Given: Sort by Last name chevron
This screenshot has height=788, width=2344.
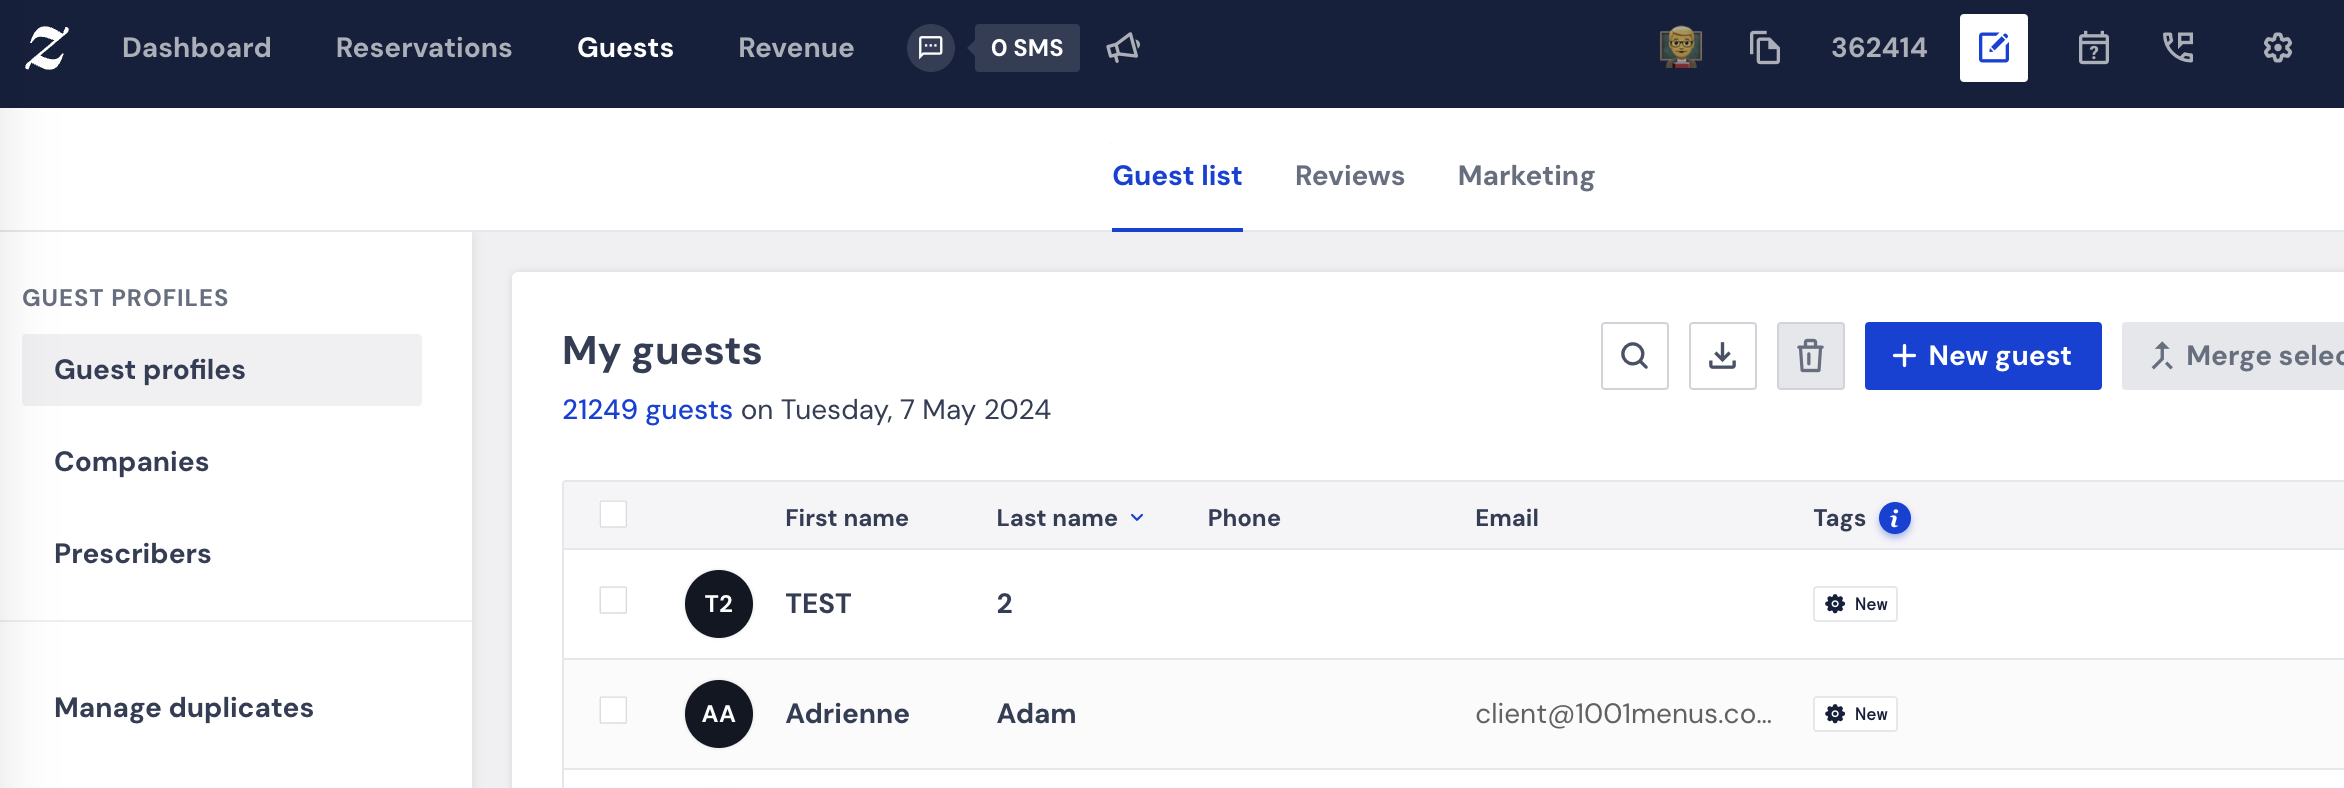Looking at the screenshot, I should 1137,518.
